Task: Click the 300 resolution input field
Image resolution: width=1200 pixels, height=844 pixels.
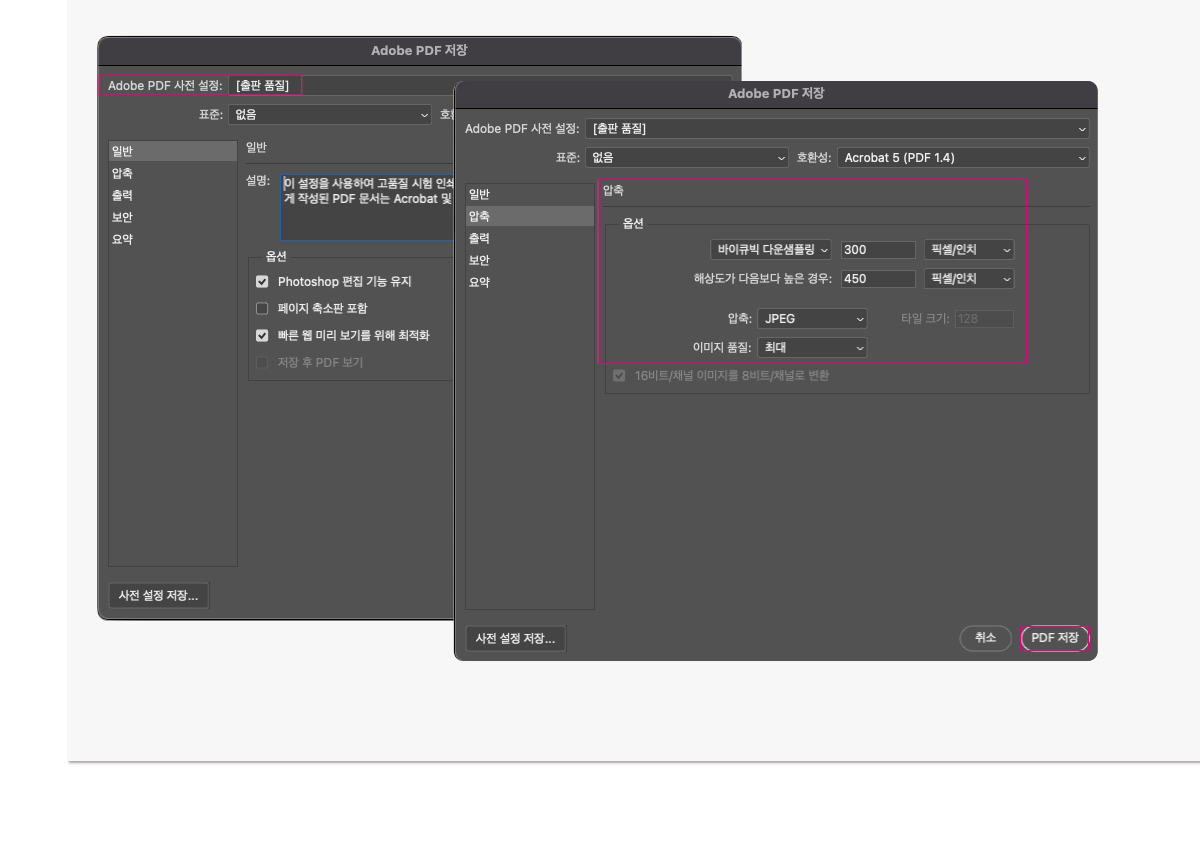Action: [878, 250]
